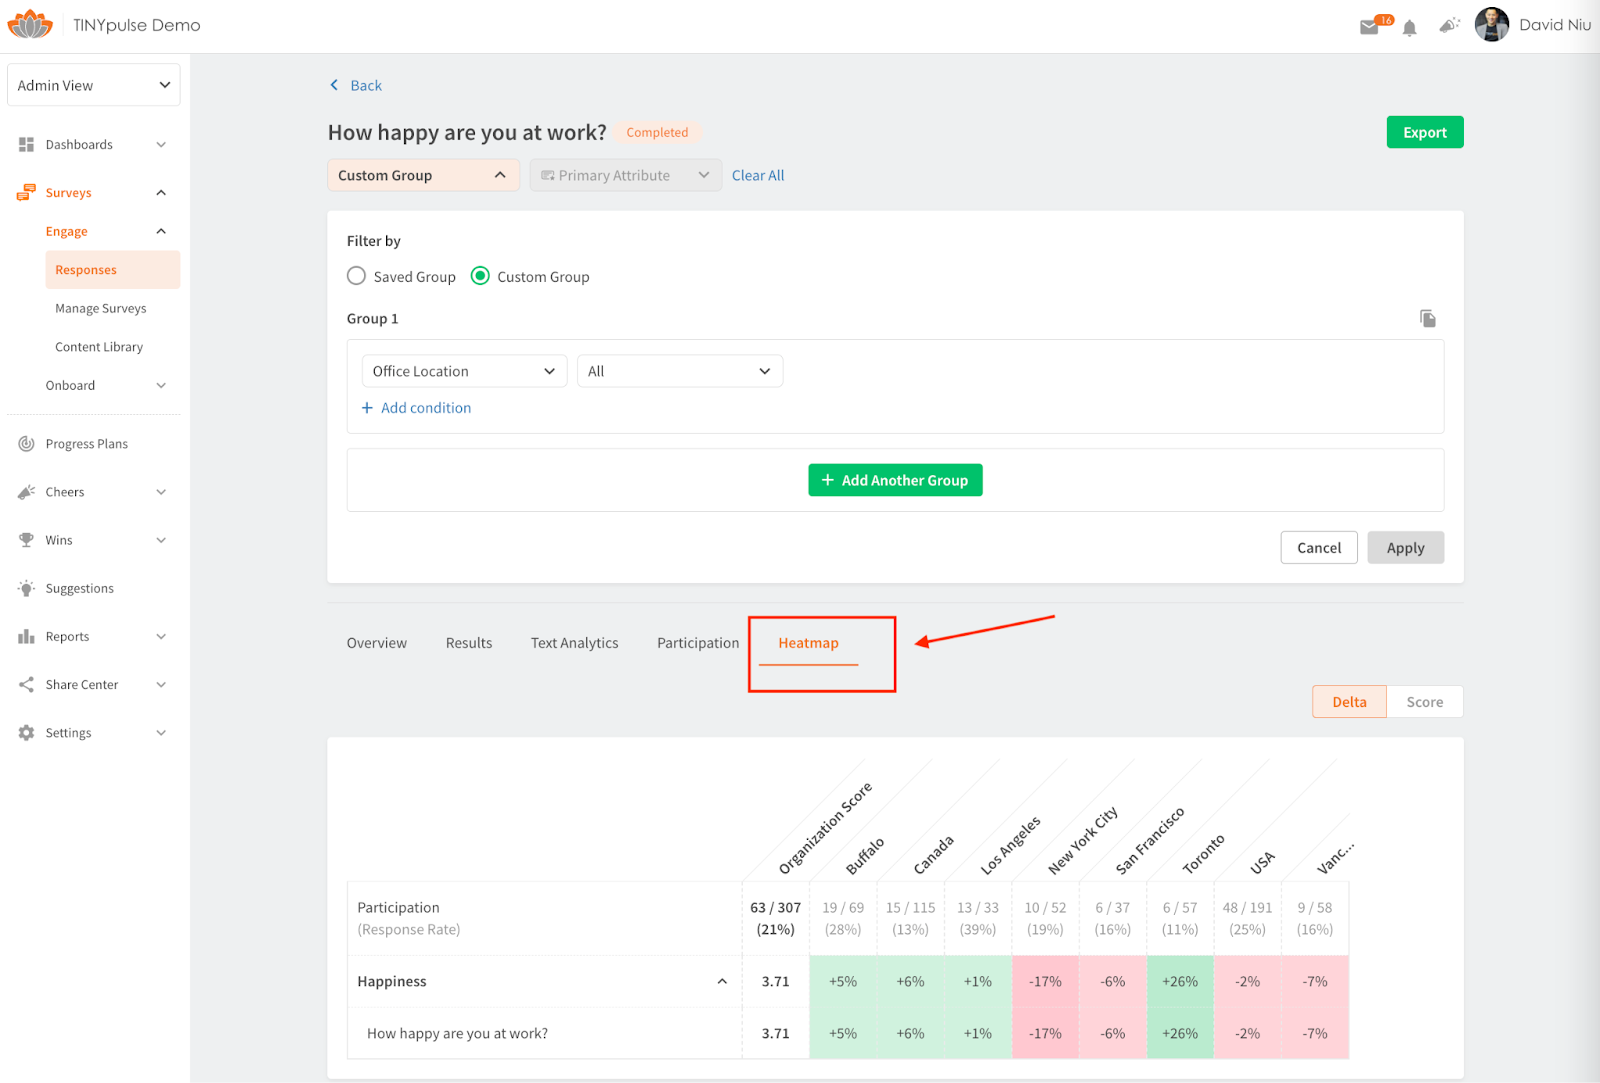Click the Organization Score column header
1600x1083 pixels.
825,828
